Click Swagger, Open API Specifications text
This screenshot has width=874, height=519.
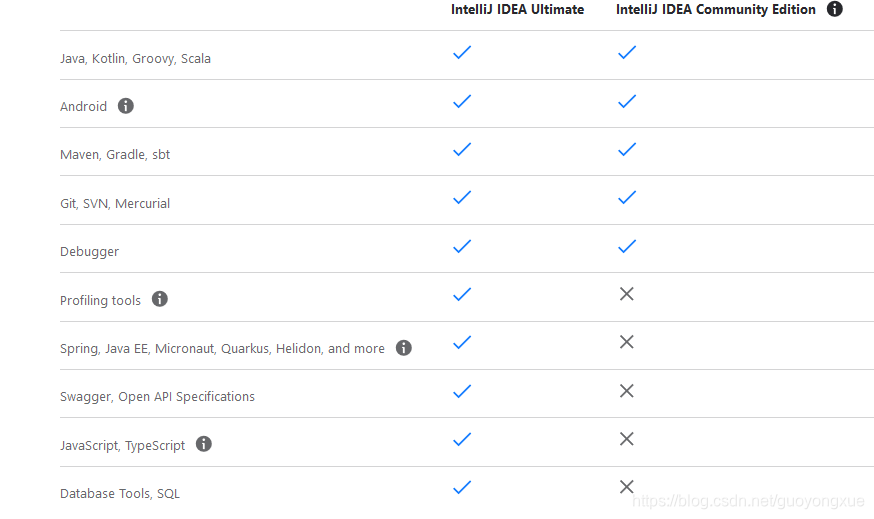point(157,396)
